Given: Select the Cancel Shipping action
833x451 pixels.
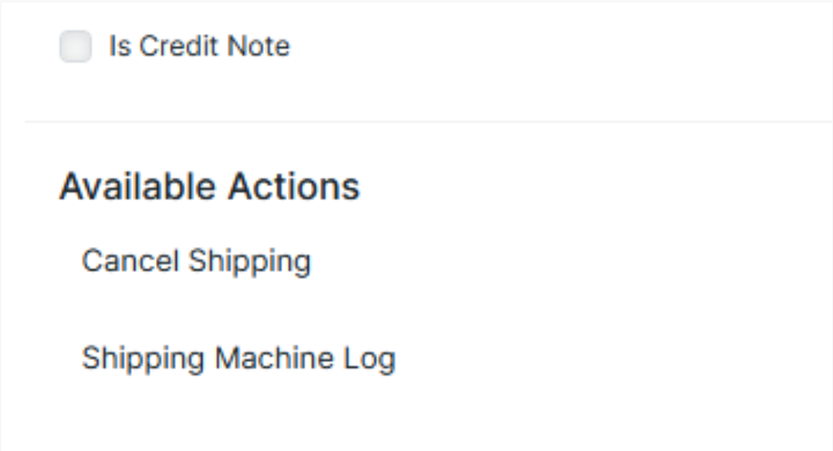Looking at the screenshot, I should [196, 262].
